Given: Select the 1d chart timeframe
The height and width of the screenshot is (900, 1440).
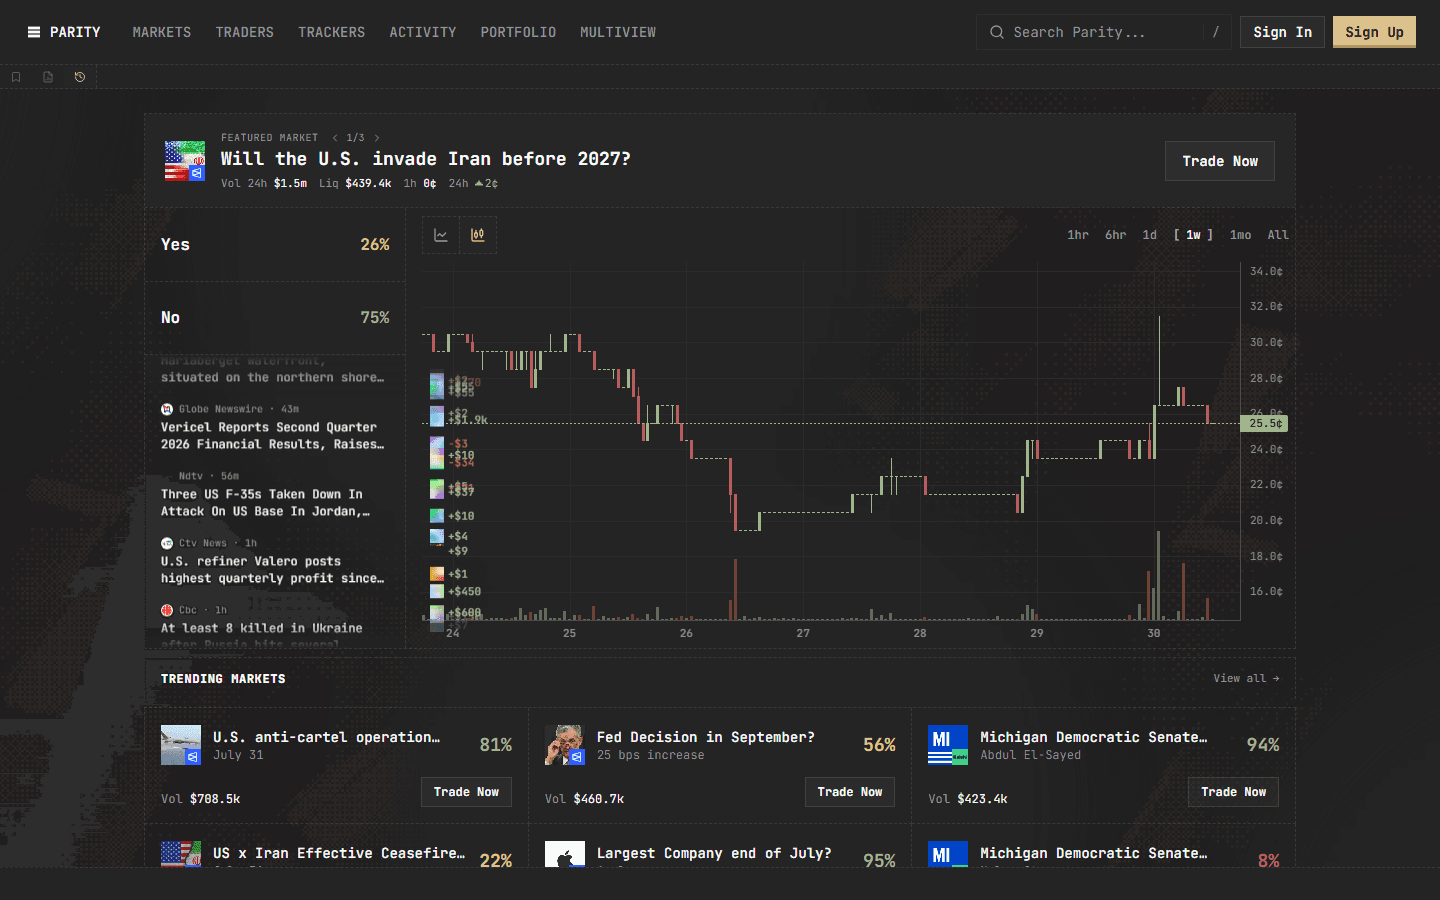Looking at the screenshot, I should coord(1150,235).
